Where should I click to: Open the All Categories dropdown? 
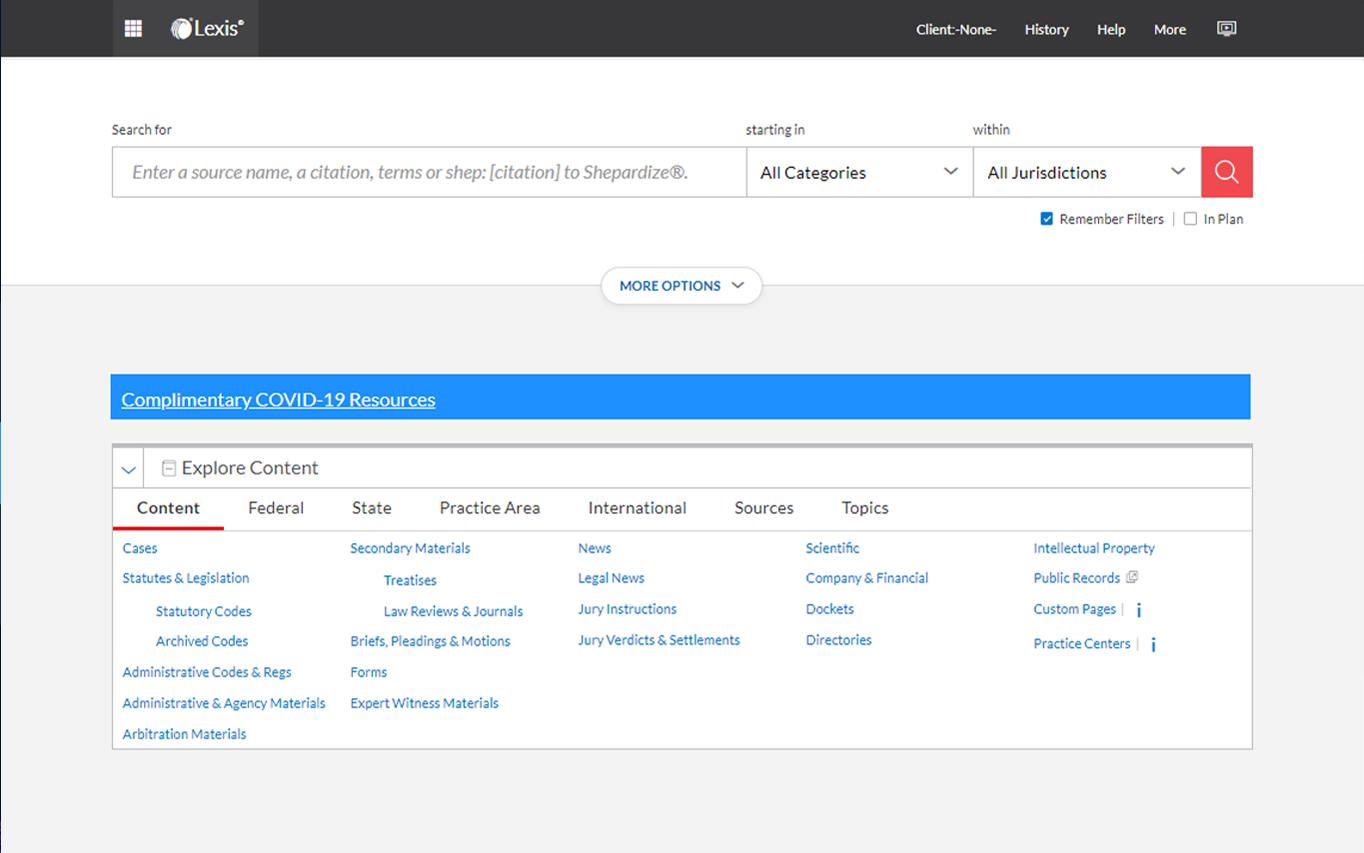coord(859,172)
